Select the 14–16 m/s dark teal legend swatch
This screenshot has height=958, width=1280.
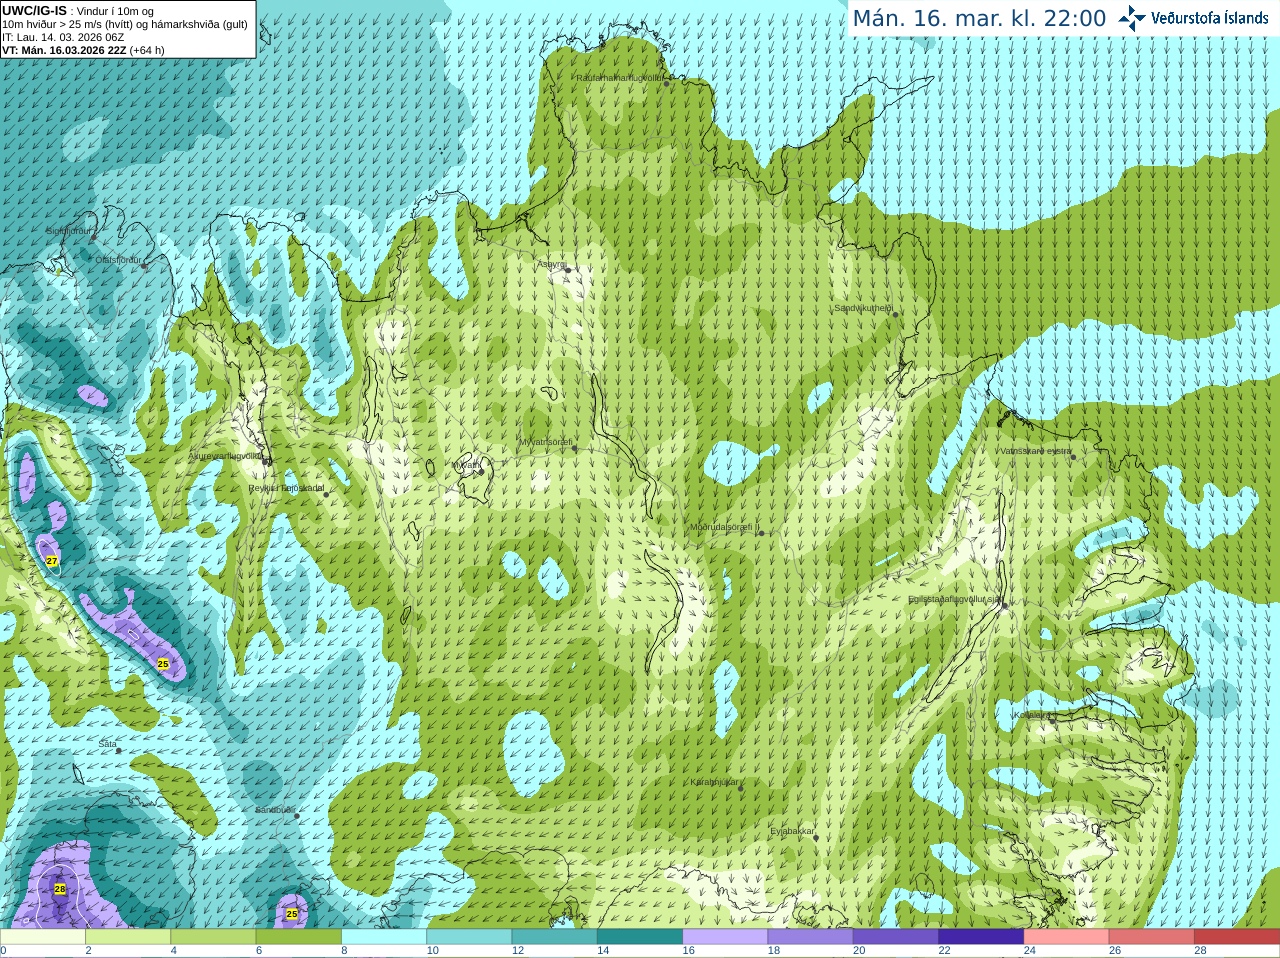pos(640,937)
